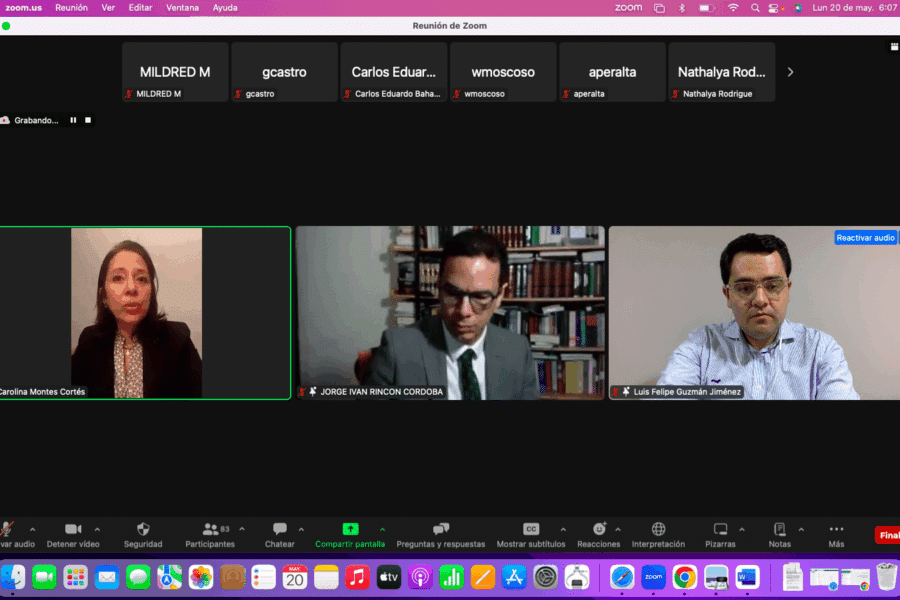Expand options arrow beside Participantes

point(242,529)
